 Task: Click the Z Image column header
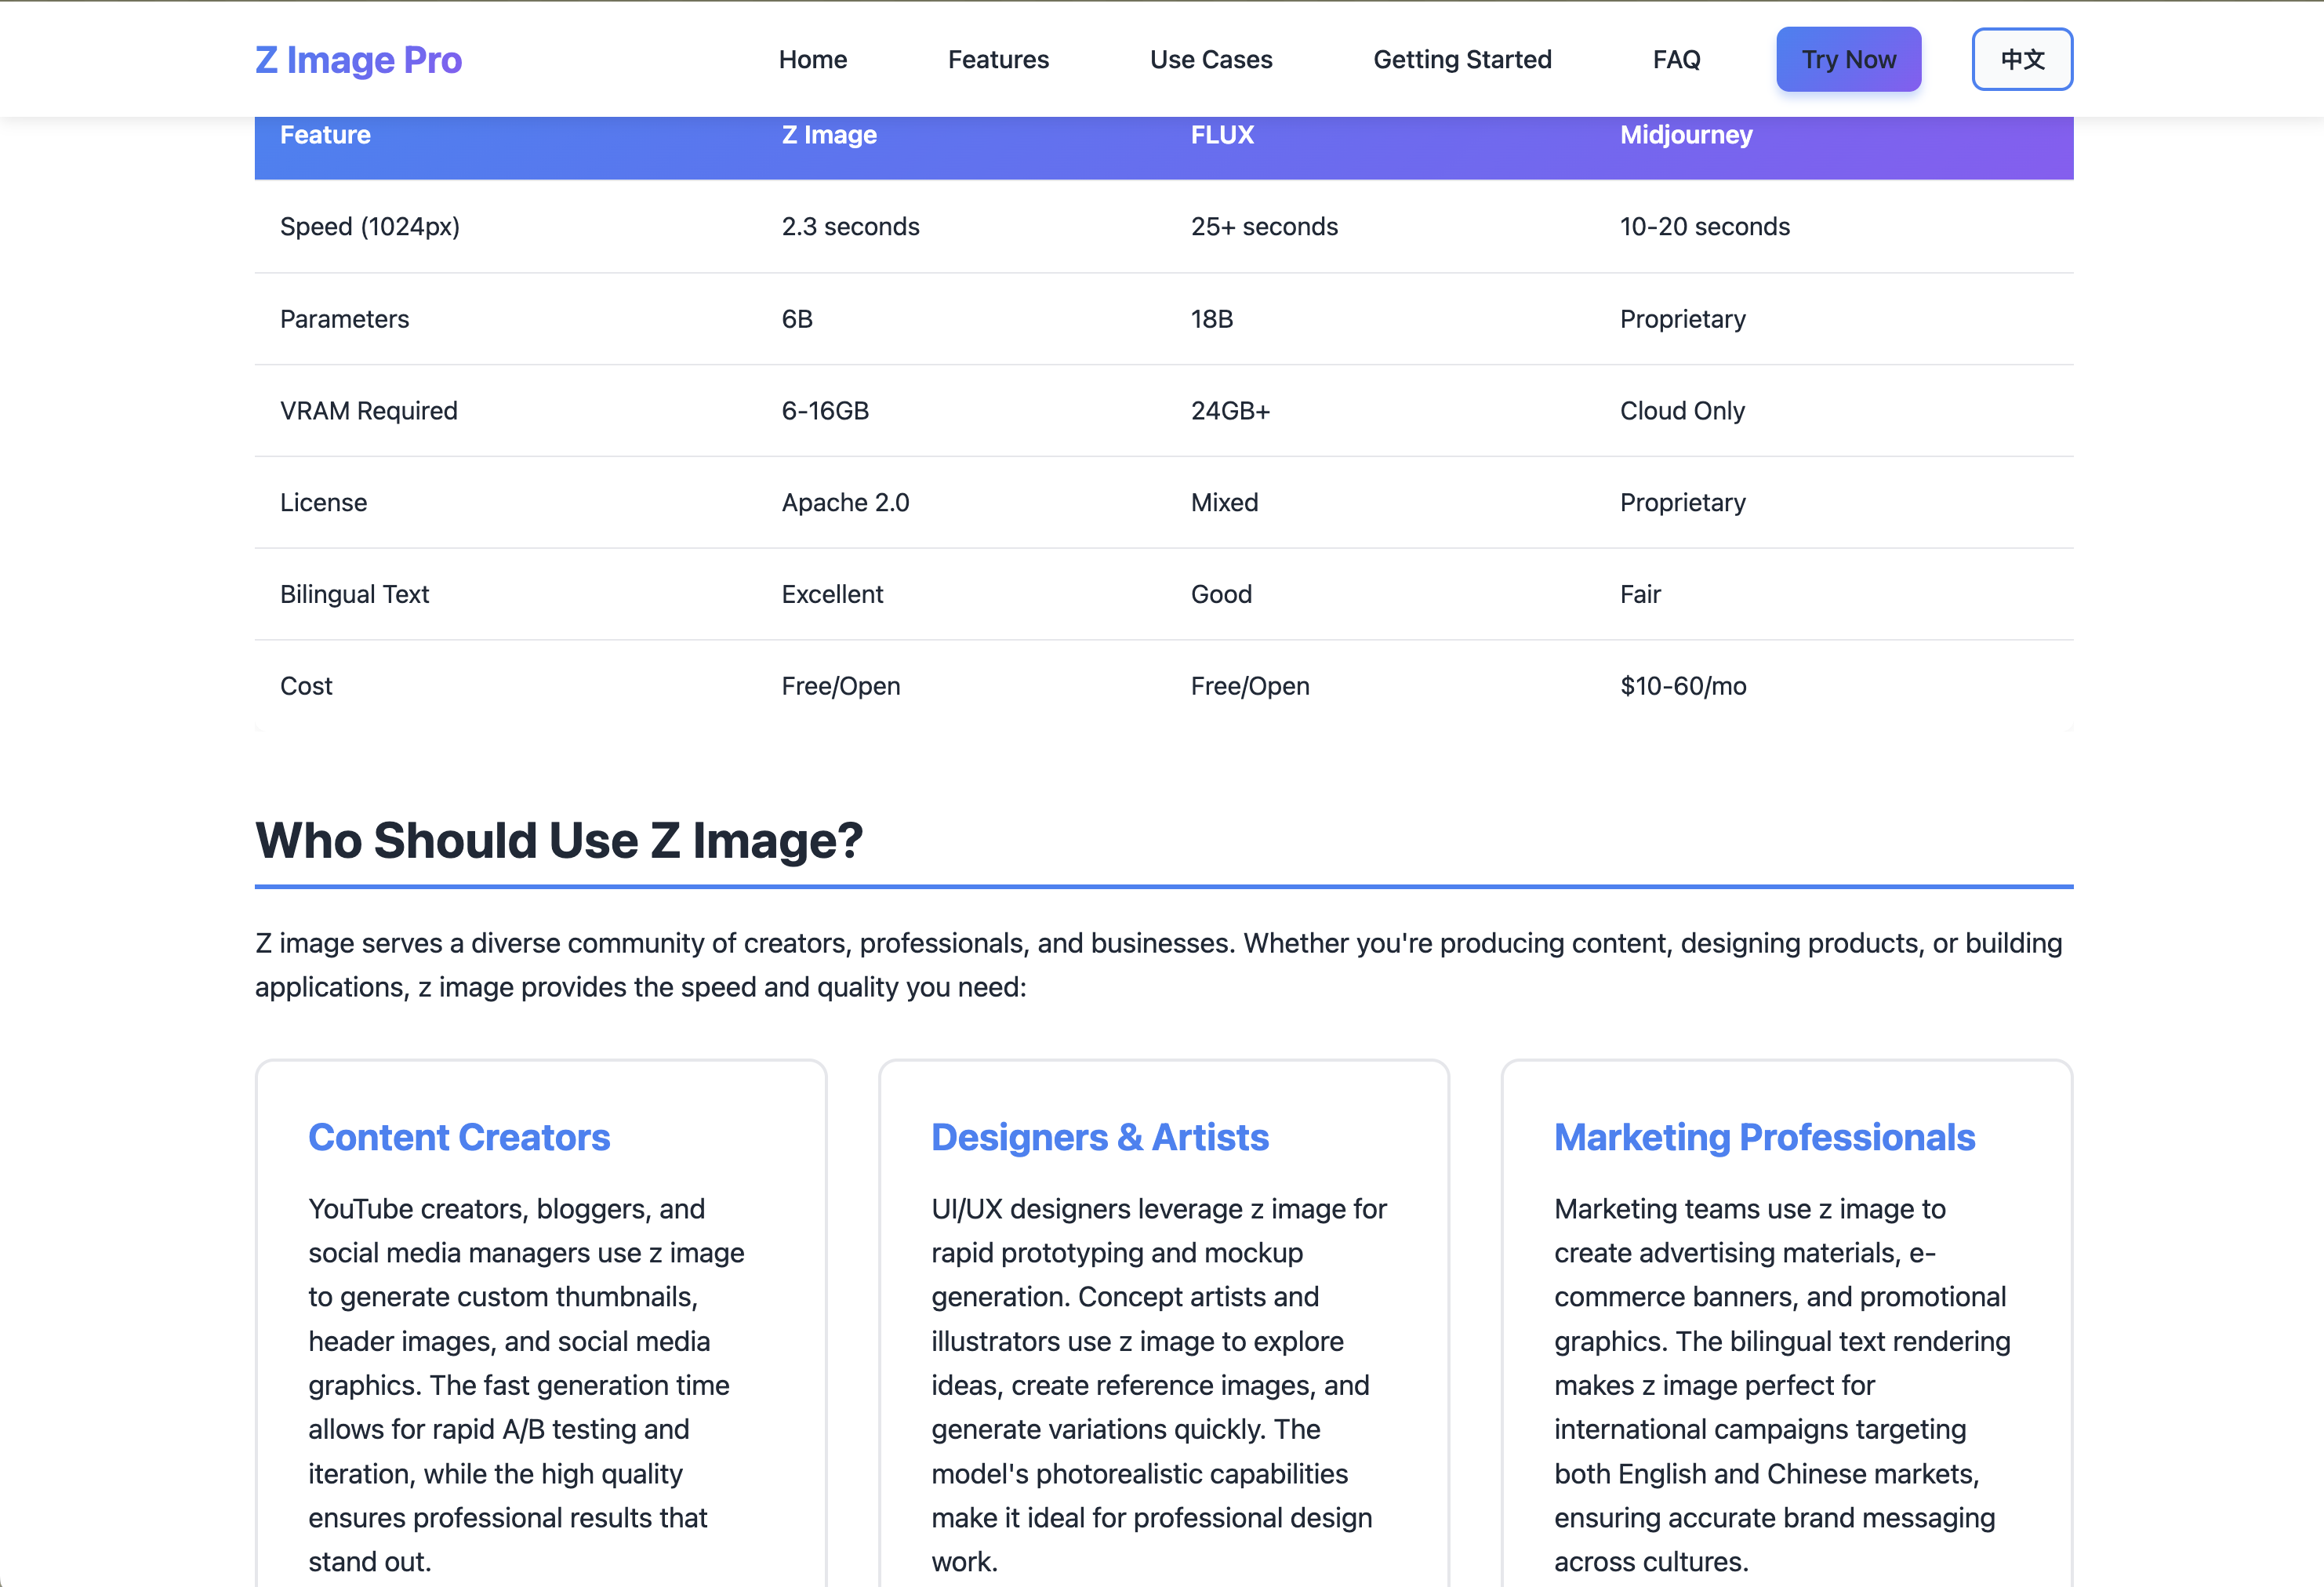point(828,134)
